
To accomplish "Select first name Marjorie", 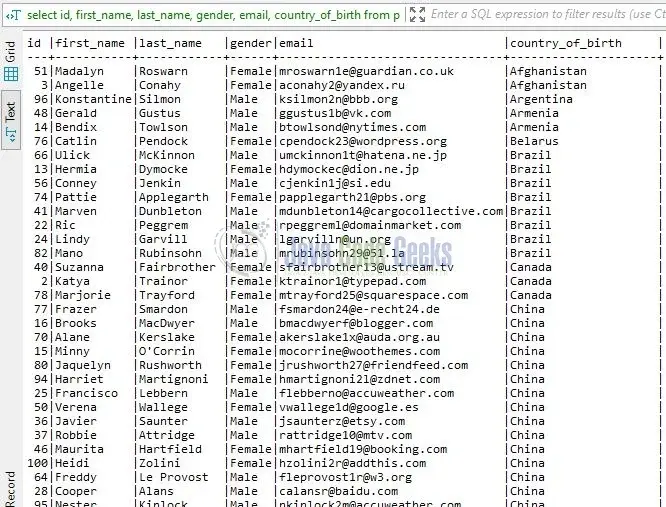I will click(83, 296).
